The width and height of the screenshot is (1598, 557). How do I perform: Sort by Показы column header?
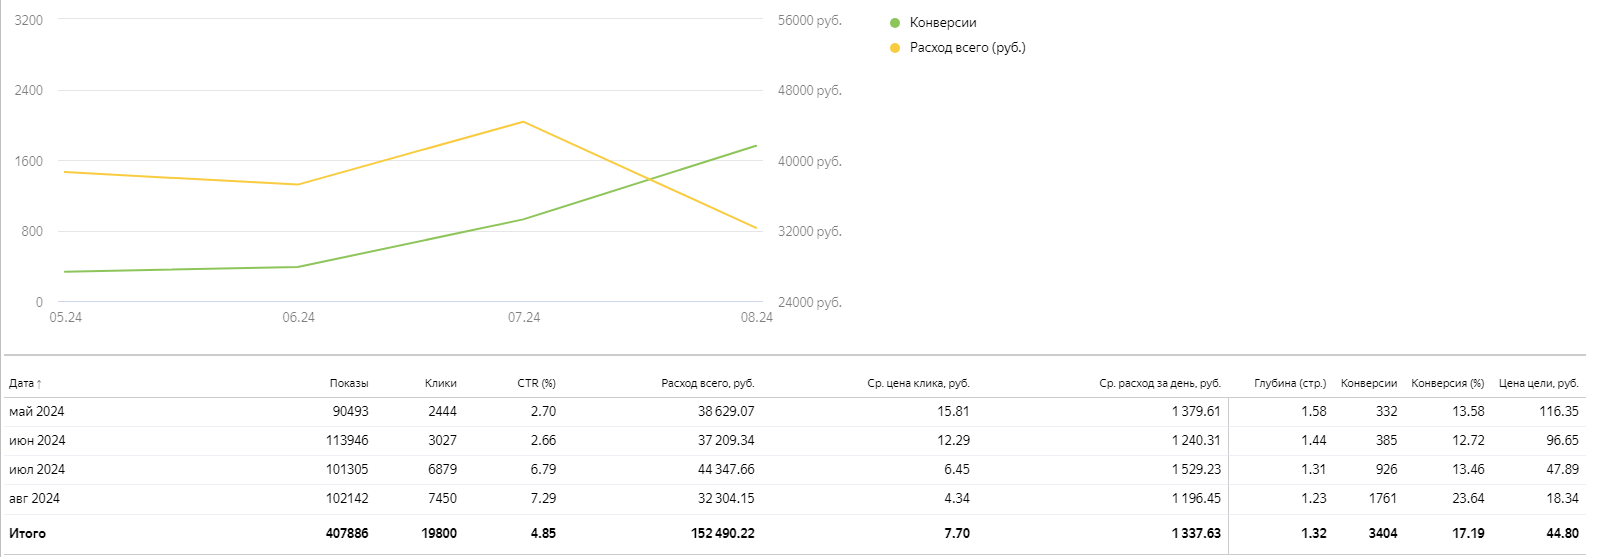(x=349, y=383)
